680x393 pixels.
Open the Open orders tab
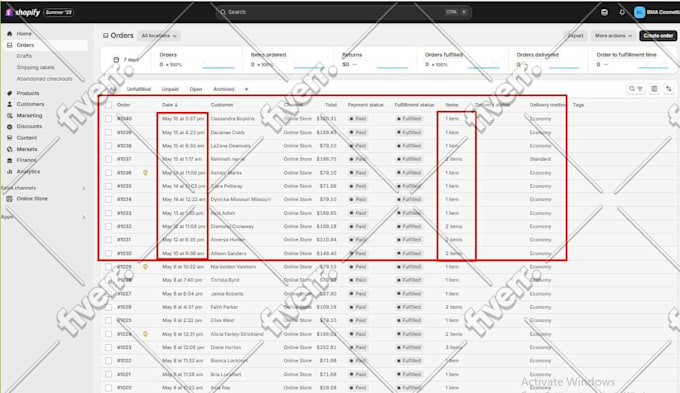pyautogui.click(x=196, y=89)
